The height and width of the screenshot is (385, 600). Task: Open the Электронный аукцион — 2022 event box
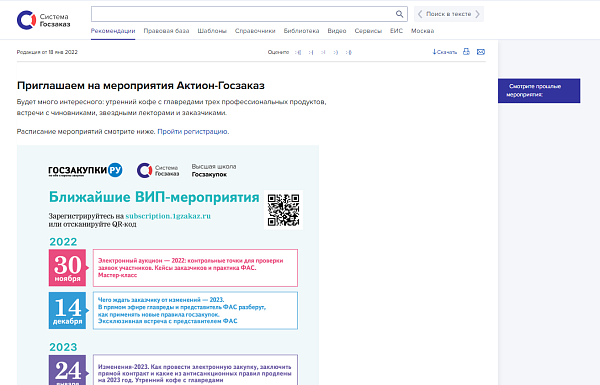(x=195, y=268)
